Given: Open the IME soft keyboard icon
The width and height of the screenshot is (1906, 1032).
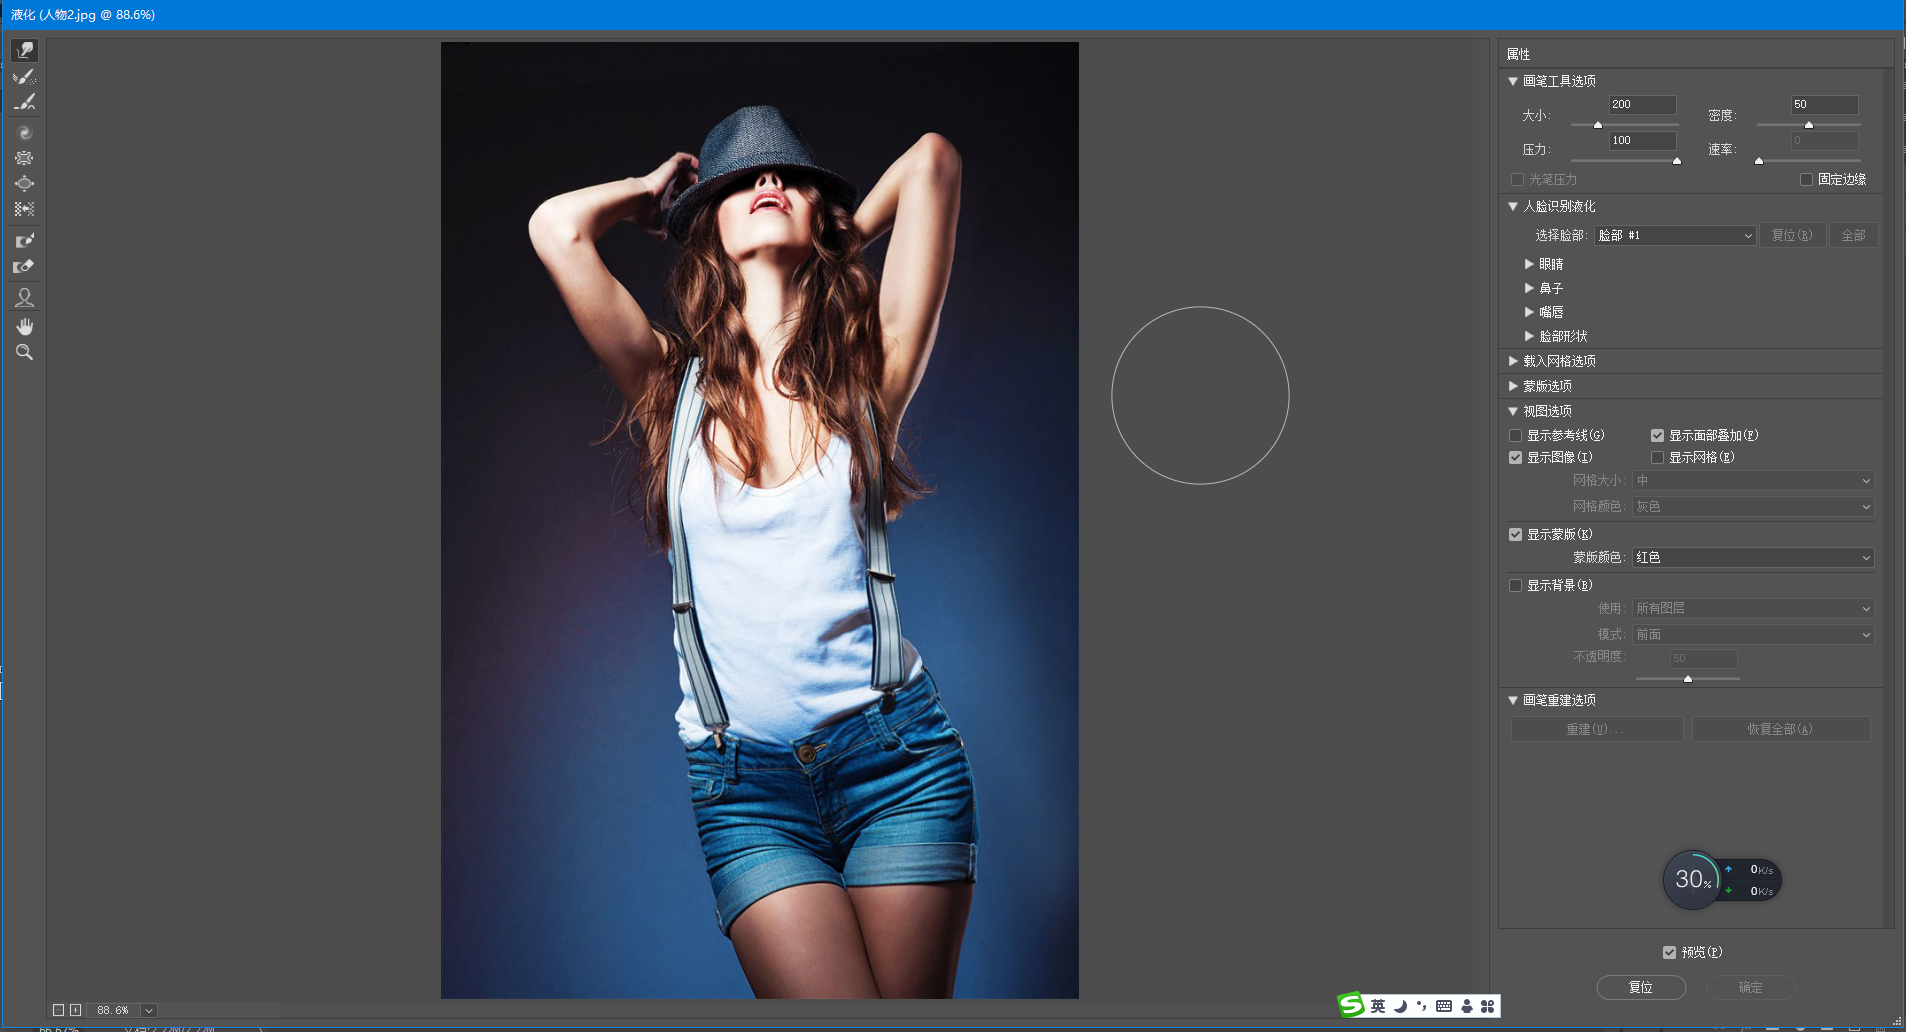Looking at the screenshot, I should tap(1444, 1006).
